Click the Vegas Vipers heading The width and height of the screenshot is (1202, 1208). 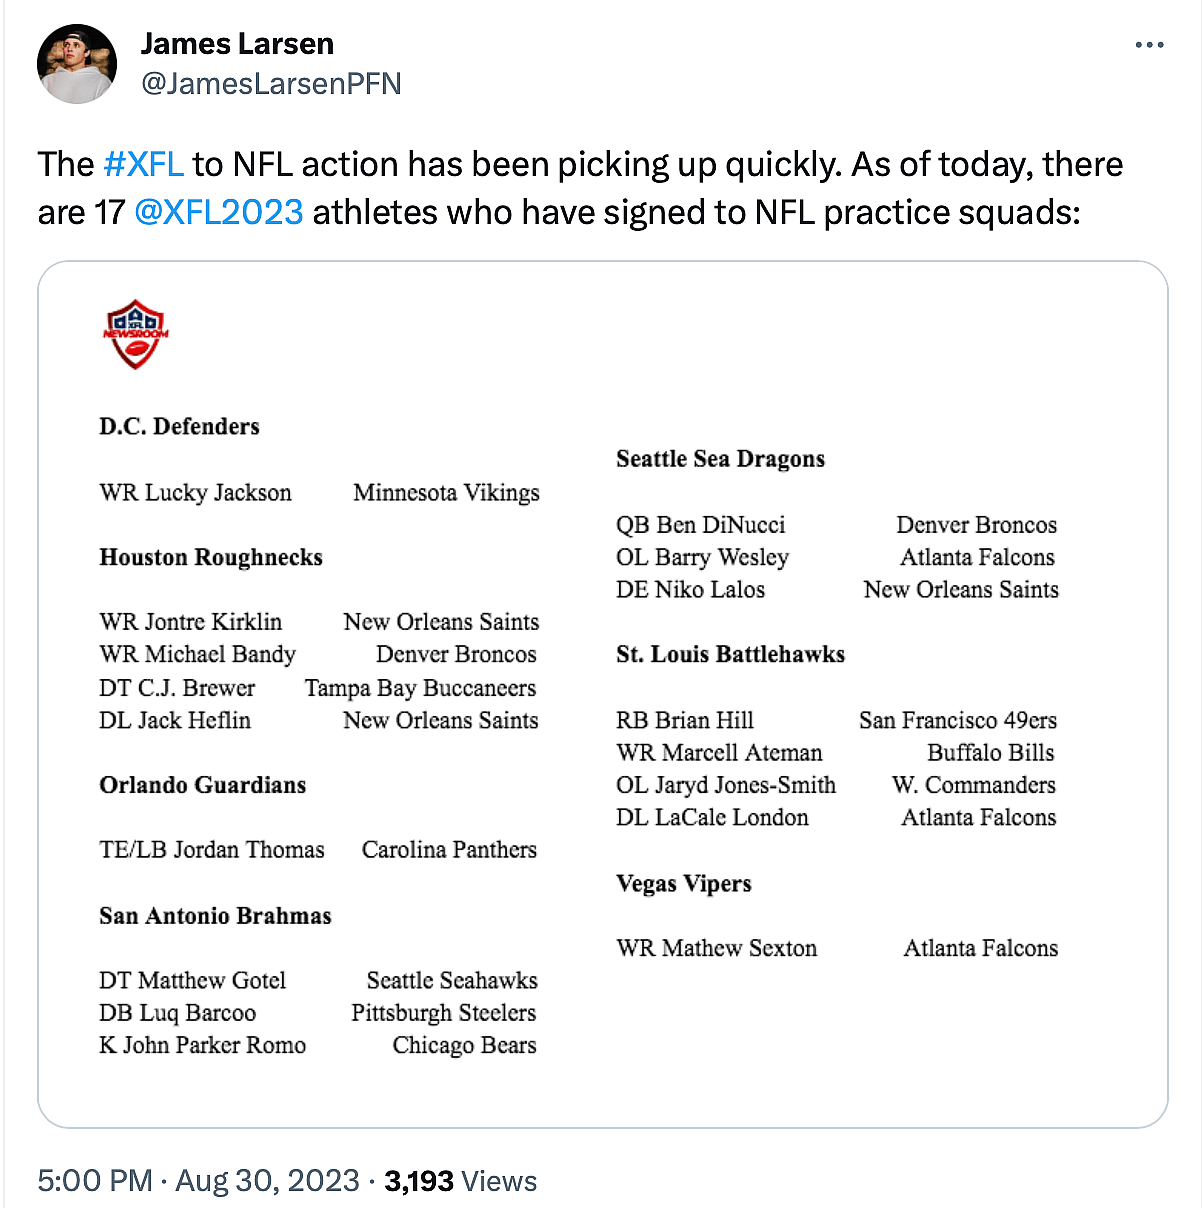click(684, 884)
